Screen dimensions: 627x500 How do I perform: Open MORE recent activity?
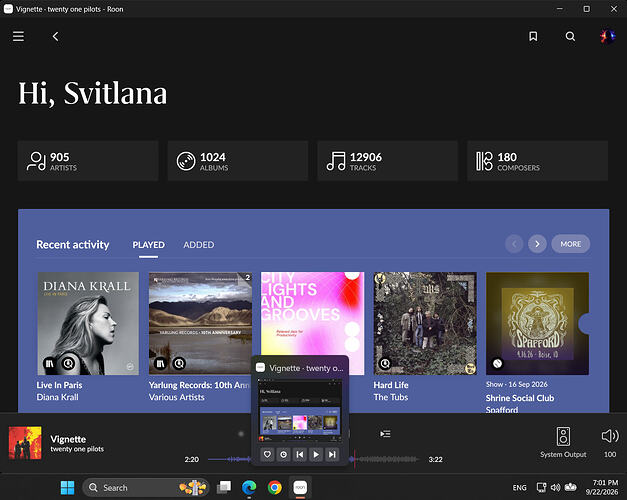click(x=571, y=244)
